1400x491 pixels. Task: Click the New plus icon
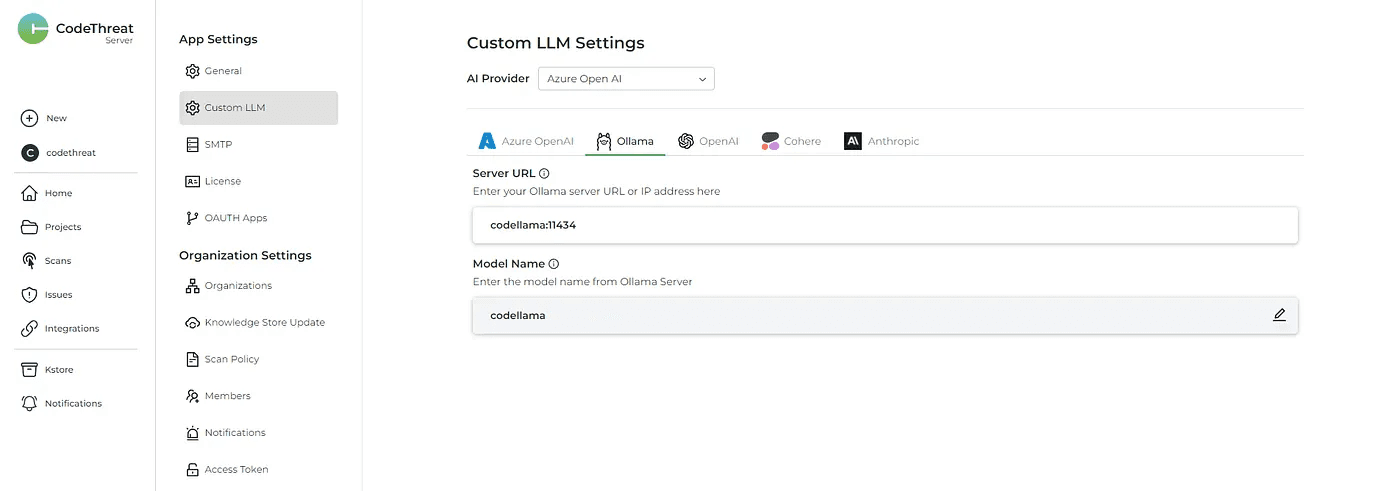pos(30,118)
